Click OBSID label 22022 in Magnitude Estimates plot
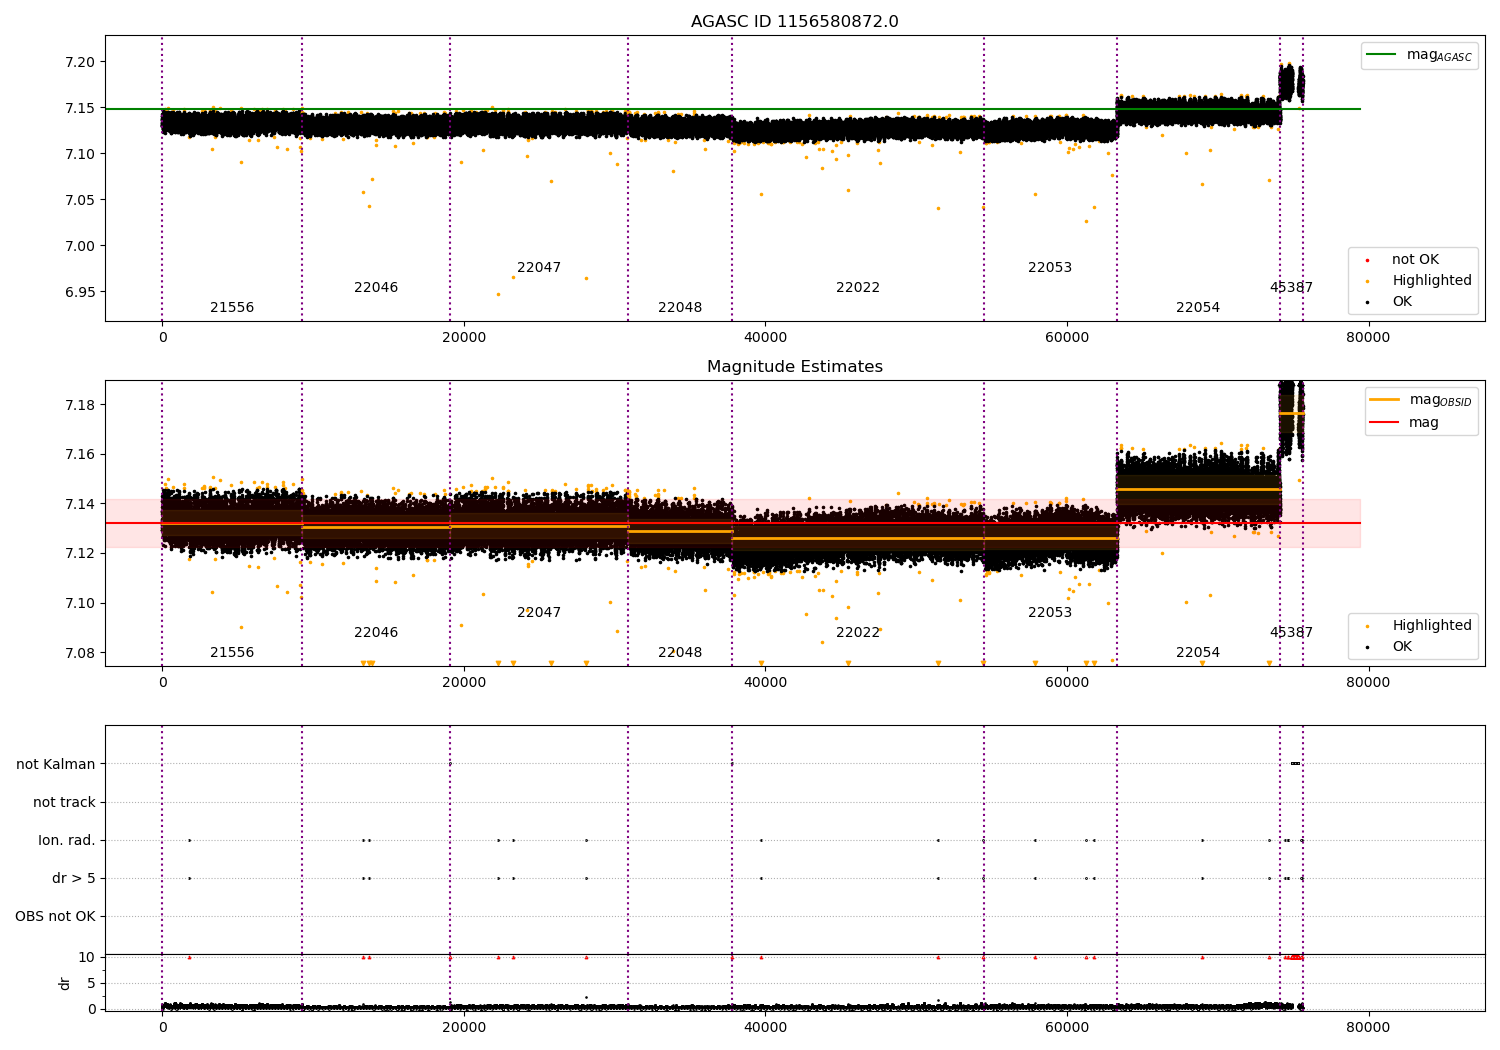Screen dimensions: 1500x1050 coord(858,633)
